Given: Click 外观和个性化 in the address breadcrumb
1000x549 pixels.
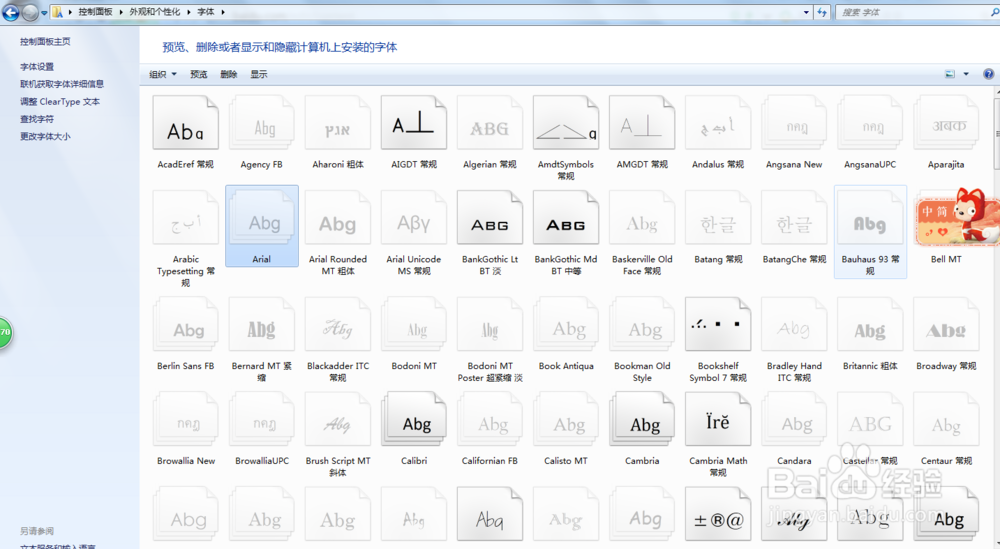Looking at the screenshot, I should (155, 12).
